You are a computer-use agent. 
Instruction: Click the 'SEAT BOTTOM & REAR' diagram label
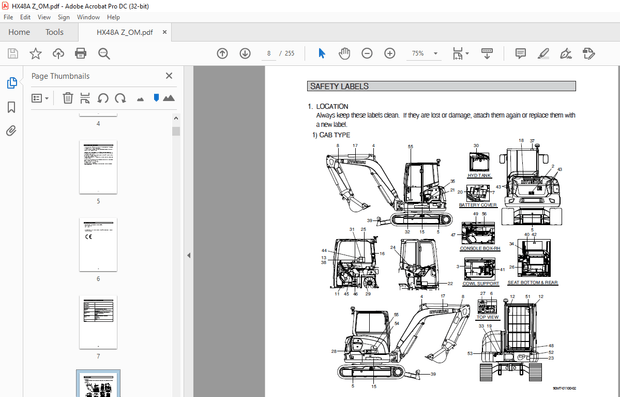point(533,283)
